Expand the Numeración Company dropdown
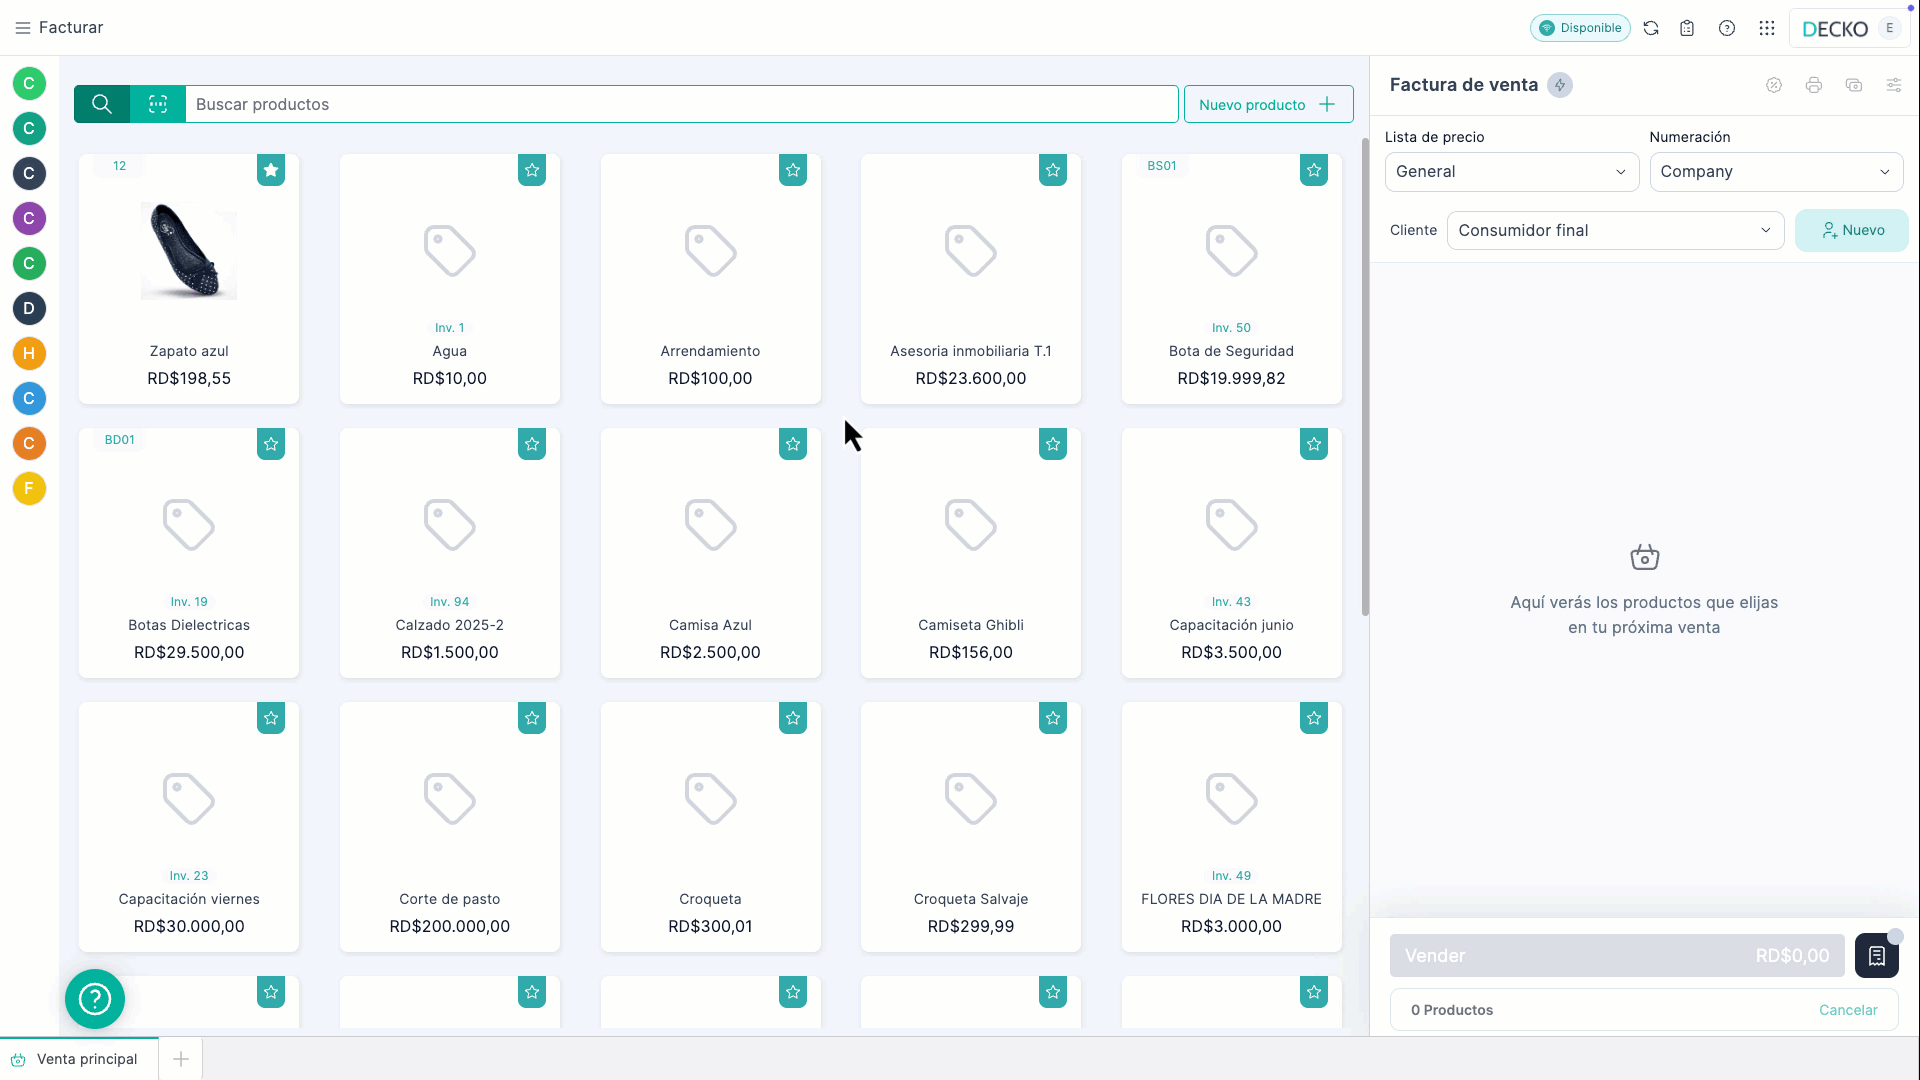The height and width of the screenshot is (1080, 1920). click(1776, 172)
